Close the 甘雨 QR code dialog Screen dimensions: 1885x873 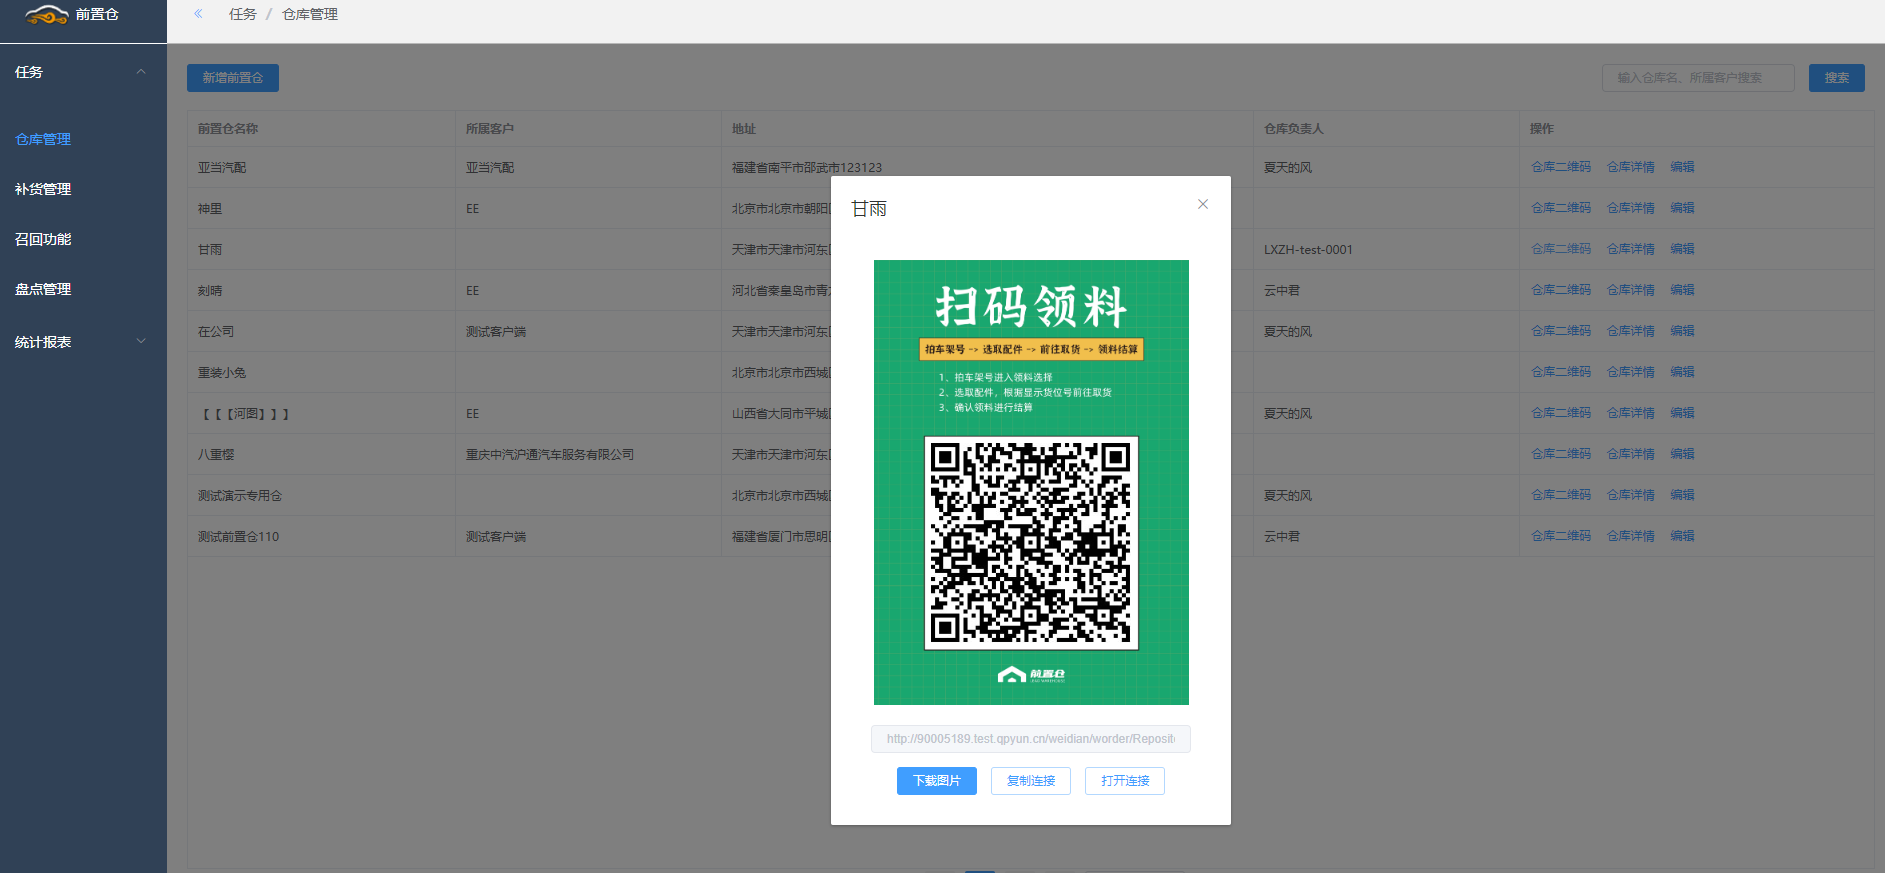pos(1203,204)
